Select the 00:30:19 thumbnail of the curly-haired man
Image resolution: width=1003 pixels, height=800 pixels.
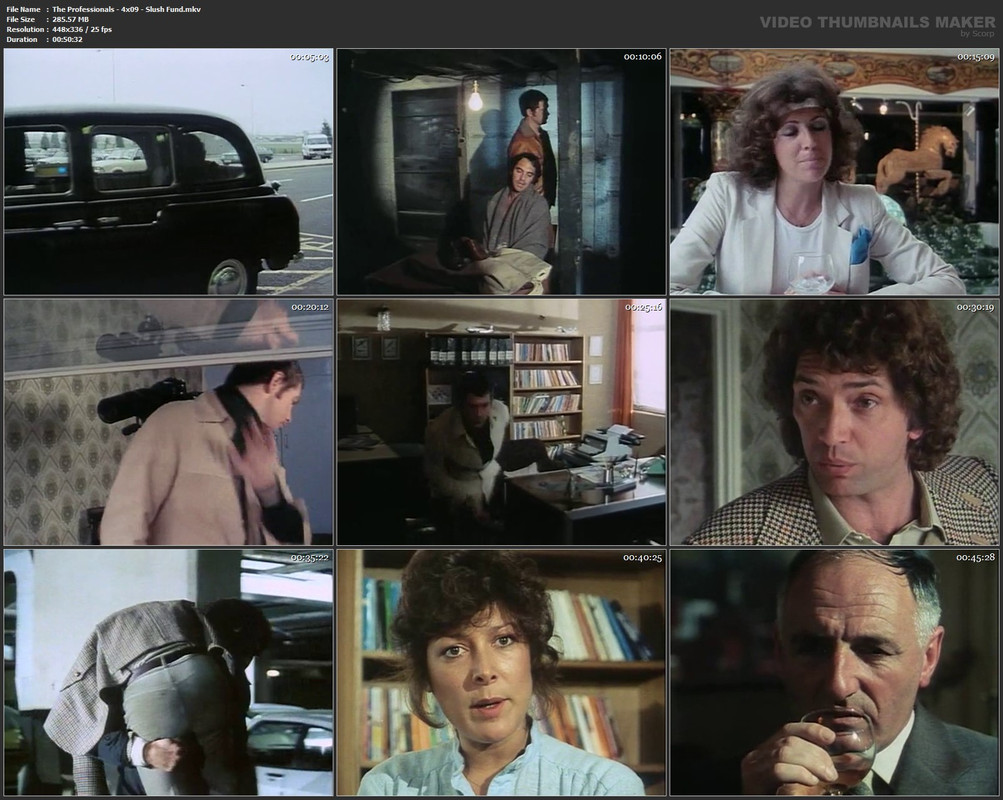[834, 422]
